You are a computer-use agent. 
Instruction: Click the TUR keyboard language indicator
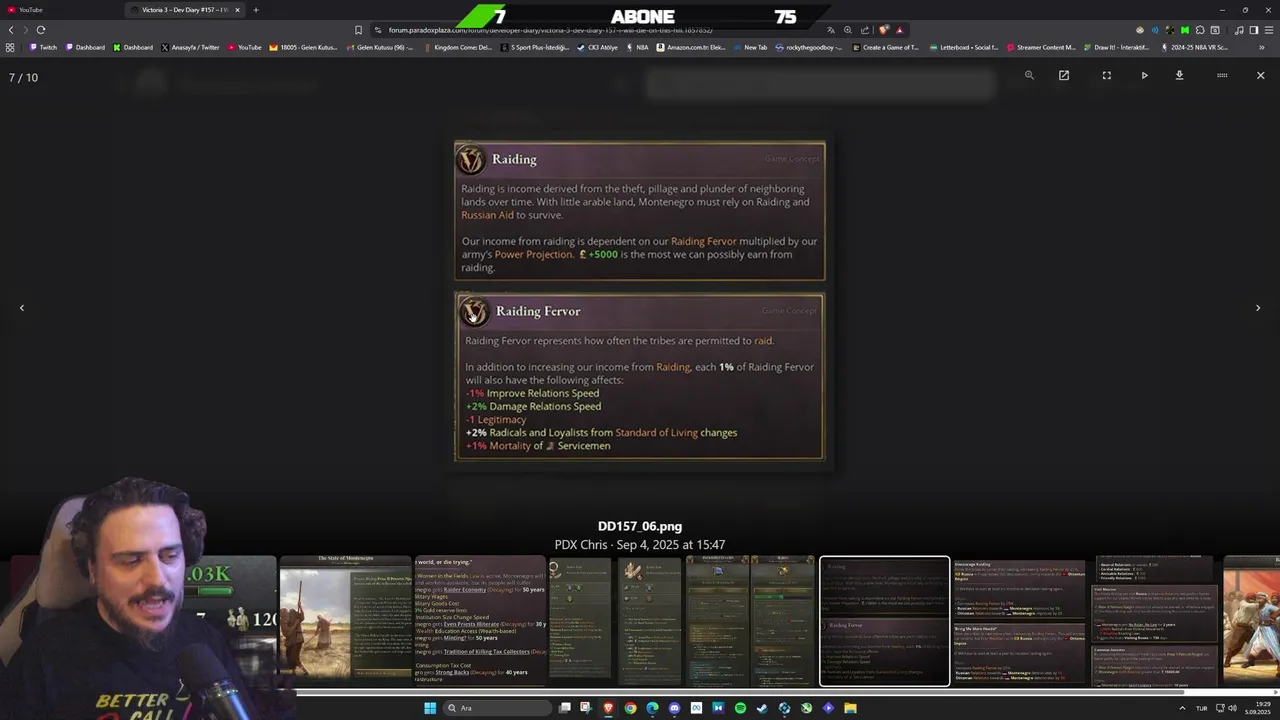1202,708
